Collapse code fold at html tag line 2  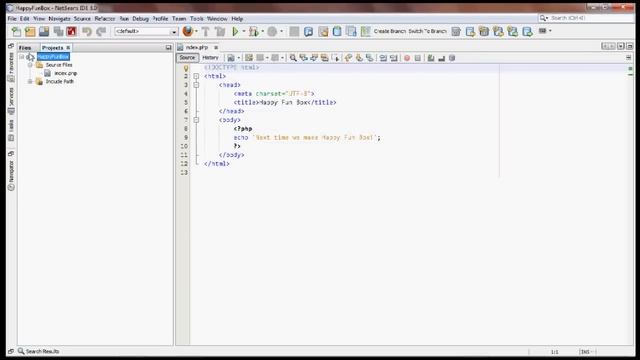tap(196, 76)
